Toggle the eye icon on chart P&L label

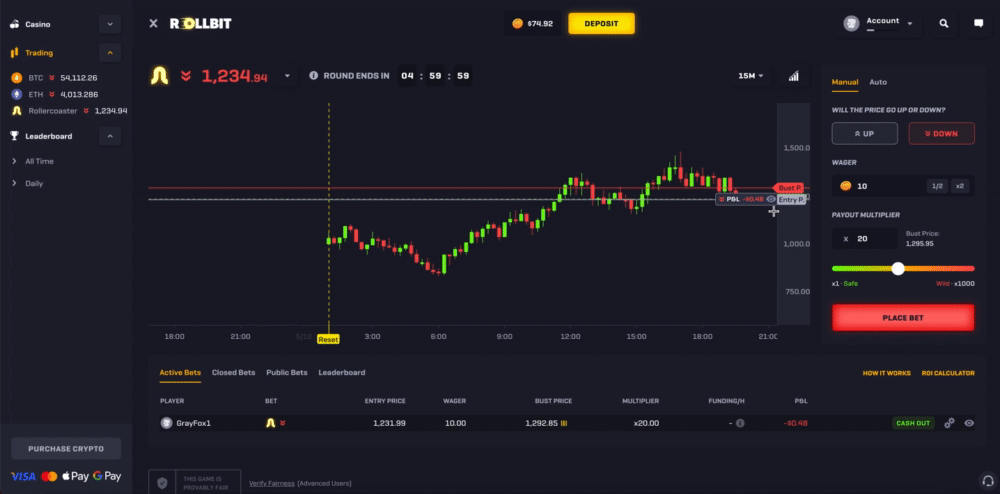[771, 199]
